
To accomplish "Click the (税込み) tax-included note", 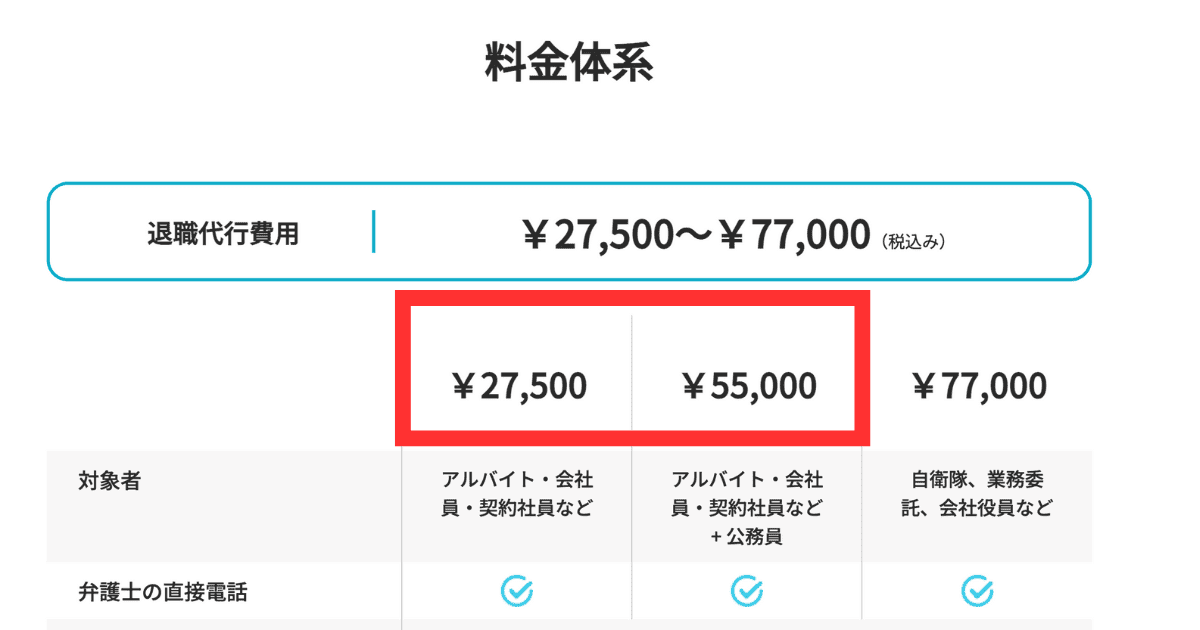I will tap(913, 241).
